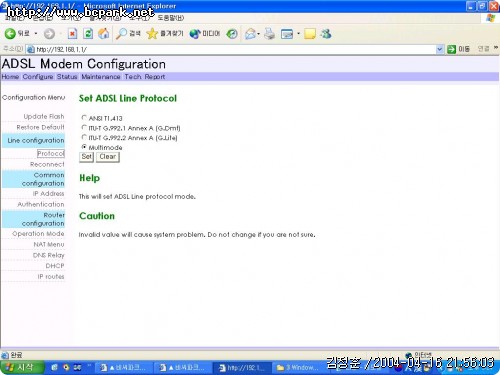Select the Multimode radio option
This screenshot has width=500, height=375.
point(84,147)
